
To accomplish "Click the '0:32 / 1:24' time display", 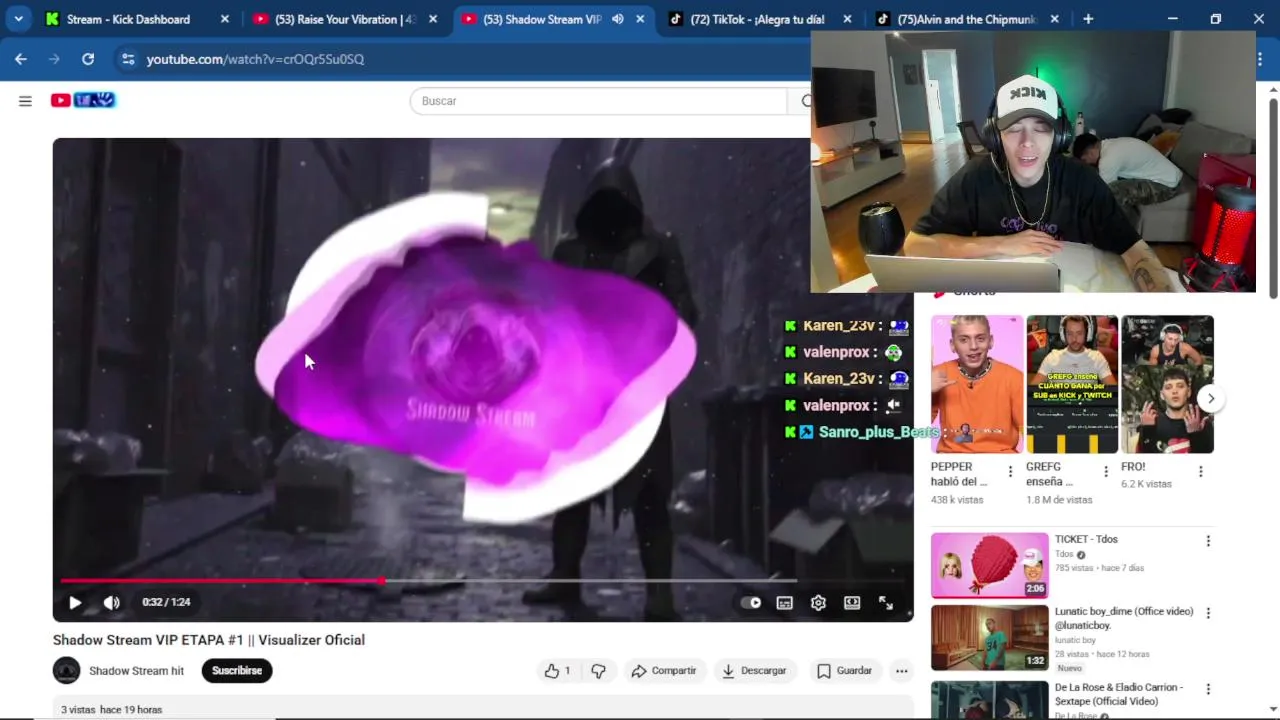I will pos(166,602).
